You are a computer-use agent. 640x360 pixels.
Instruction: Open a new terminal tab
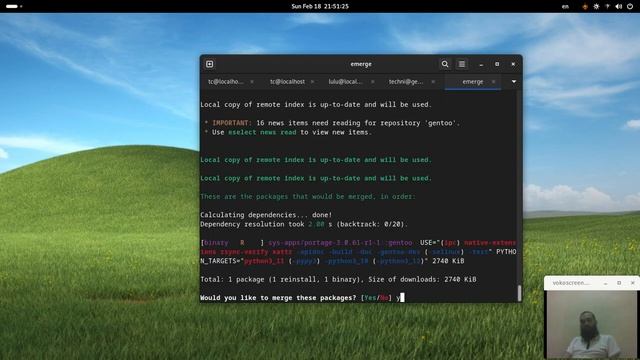tap(209, 64)
